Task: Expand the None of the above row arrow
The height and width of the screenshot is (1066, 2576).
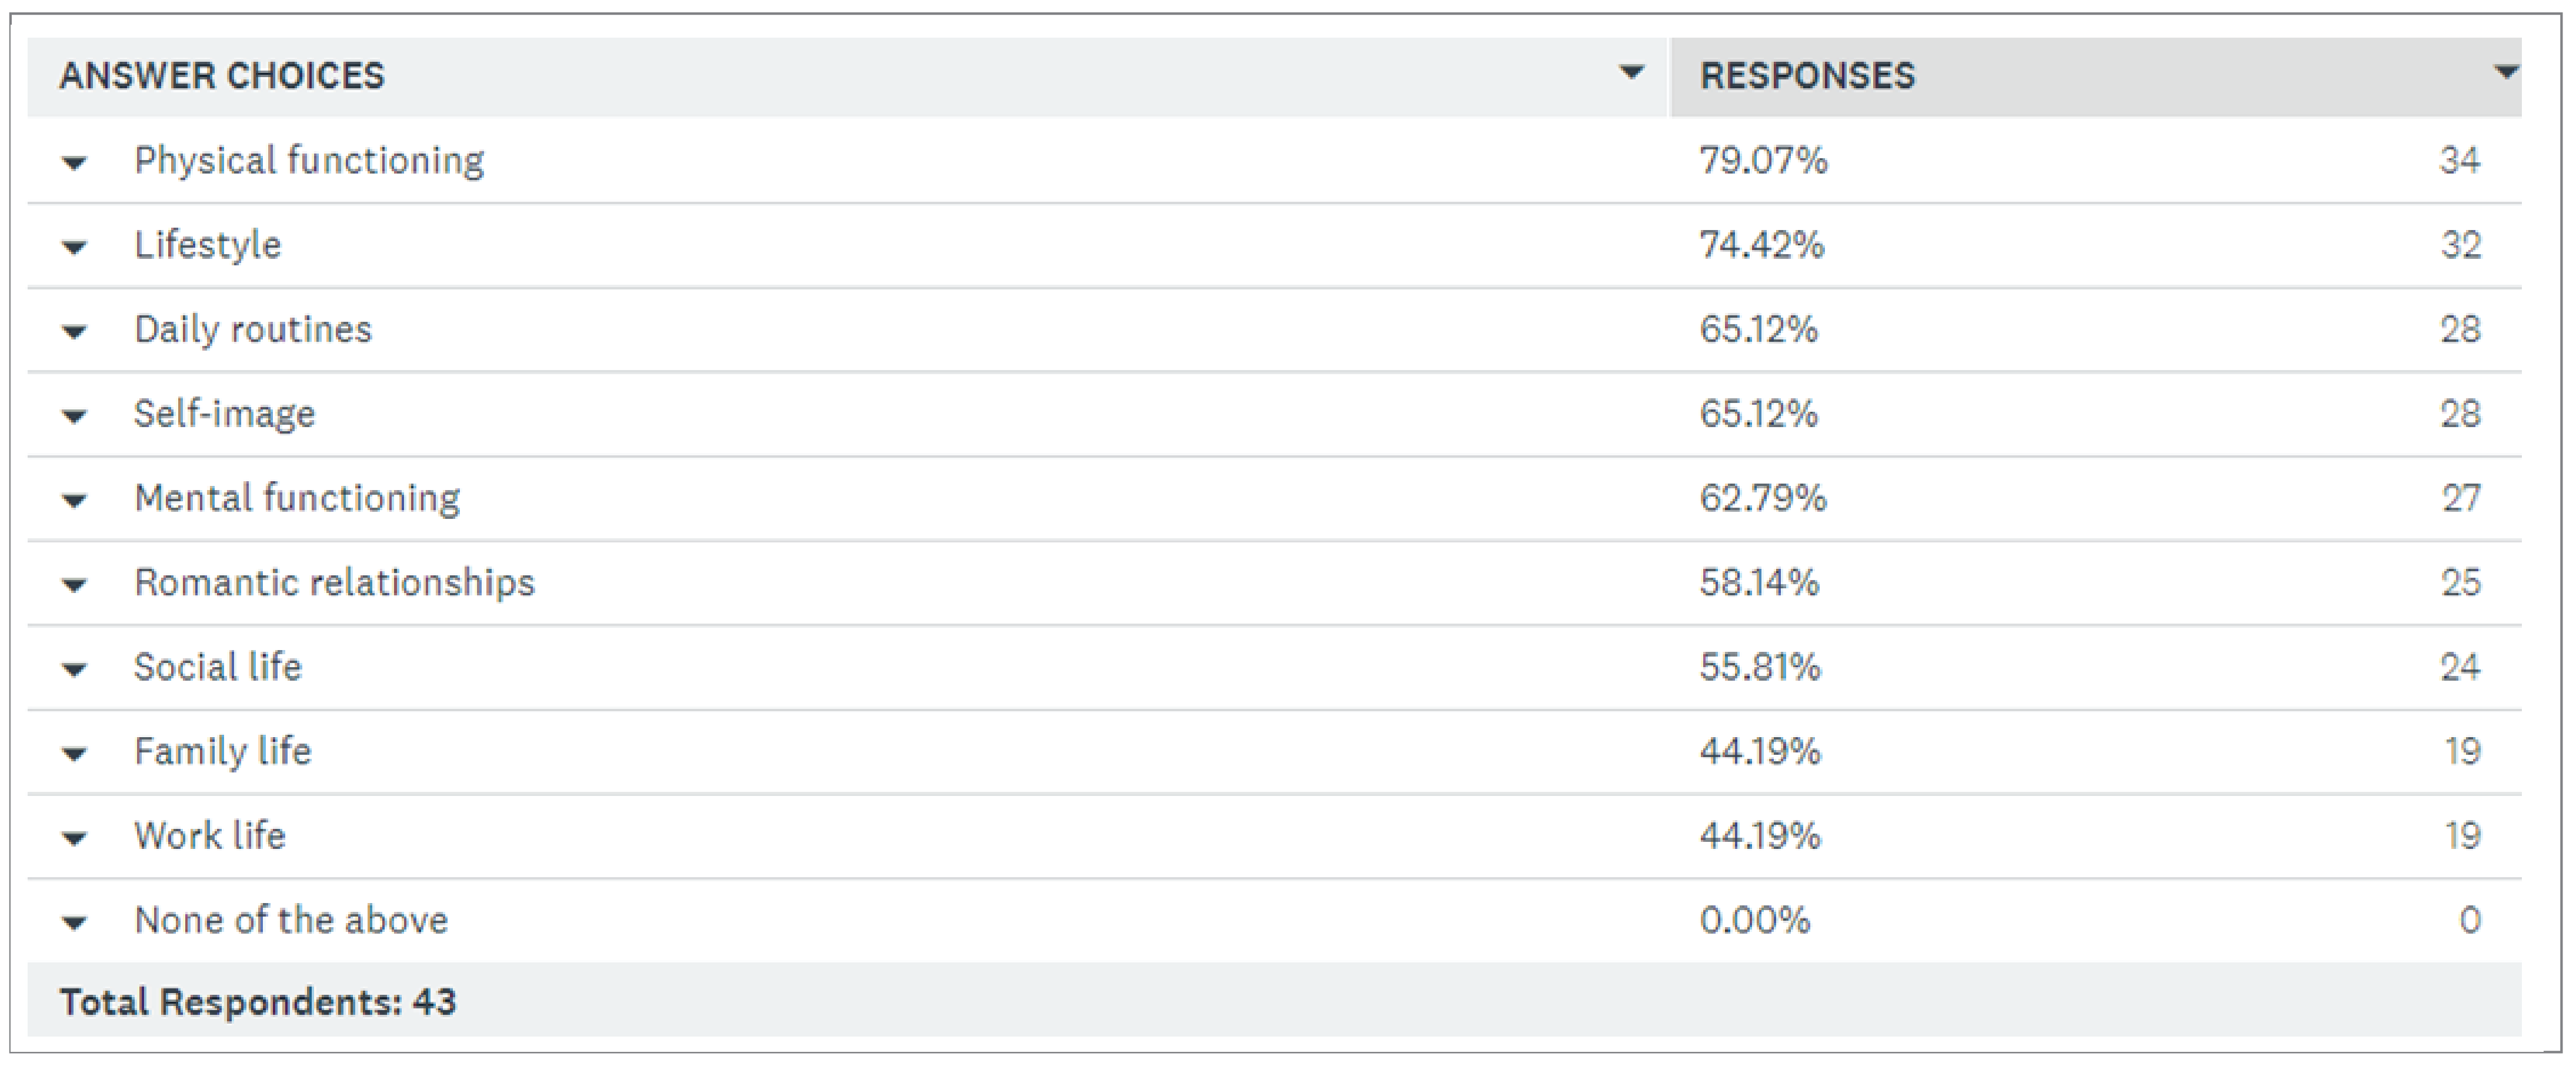Action: [x=74, y=923]
